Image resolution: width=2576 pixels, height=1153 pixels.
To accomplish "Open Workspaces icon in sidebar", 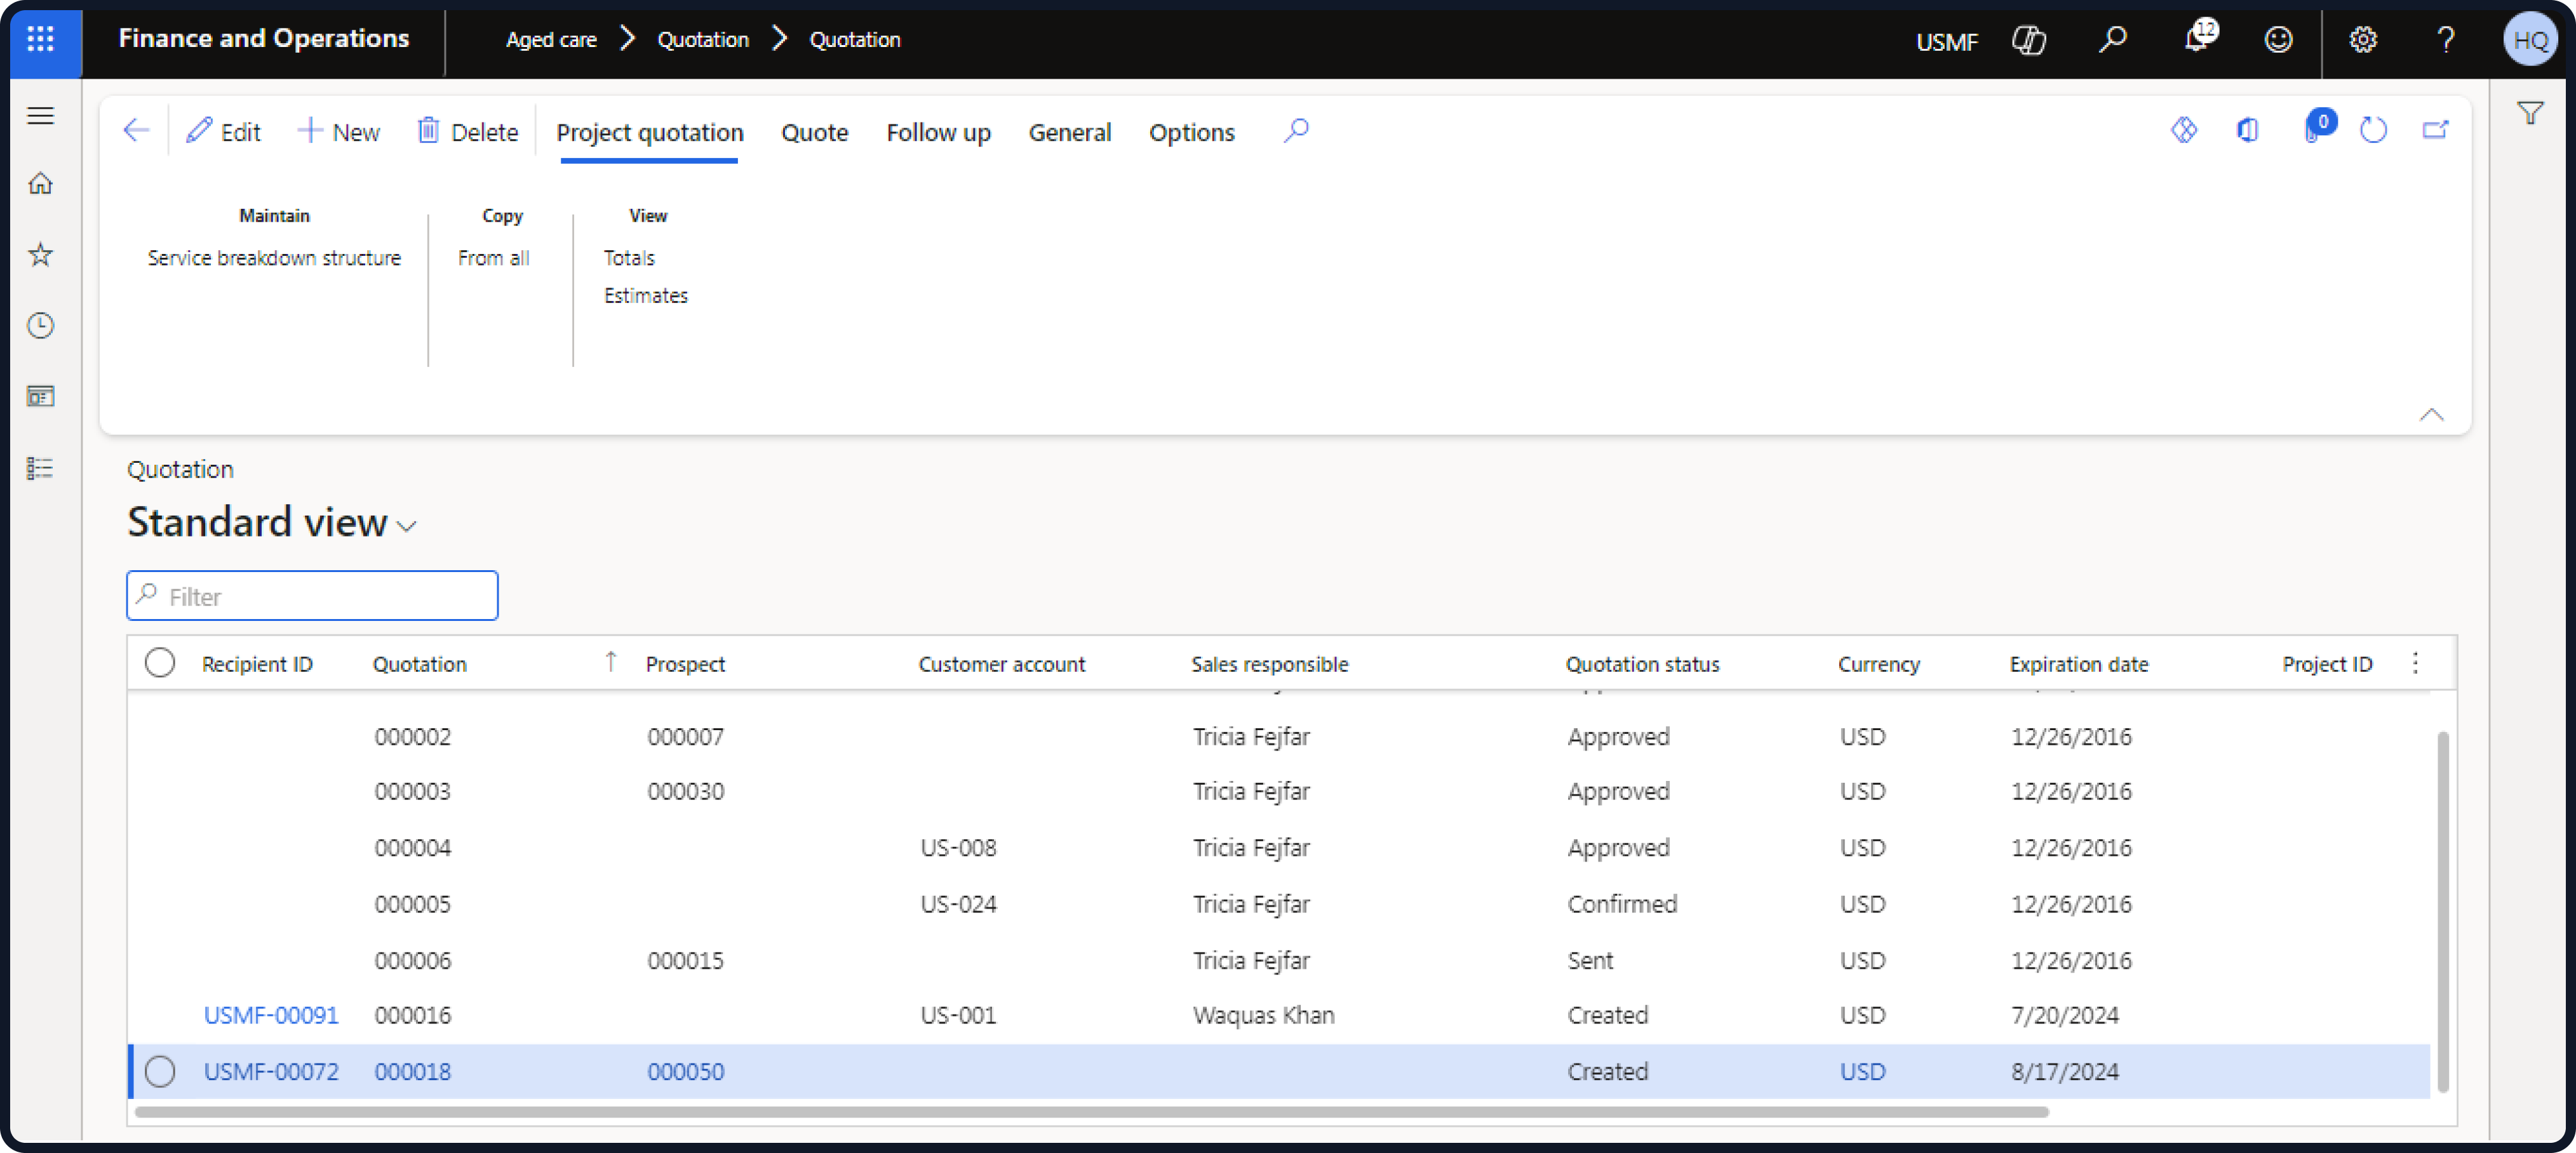I will pos(40,397).
